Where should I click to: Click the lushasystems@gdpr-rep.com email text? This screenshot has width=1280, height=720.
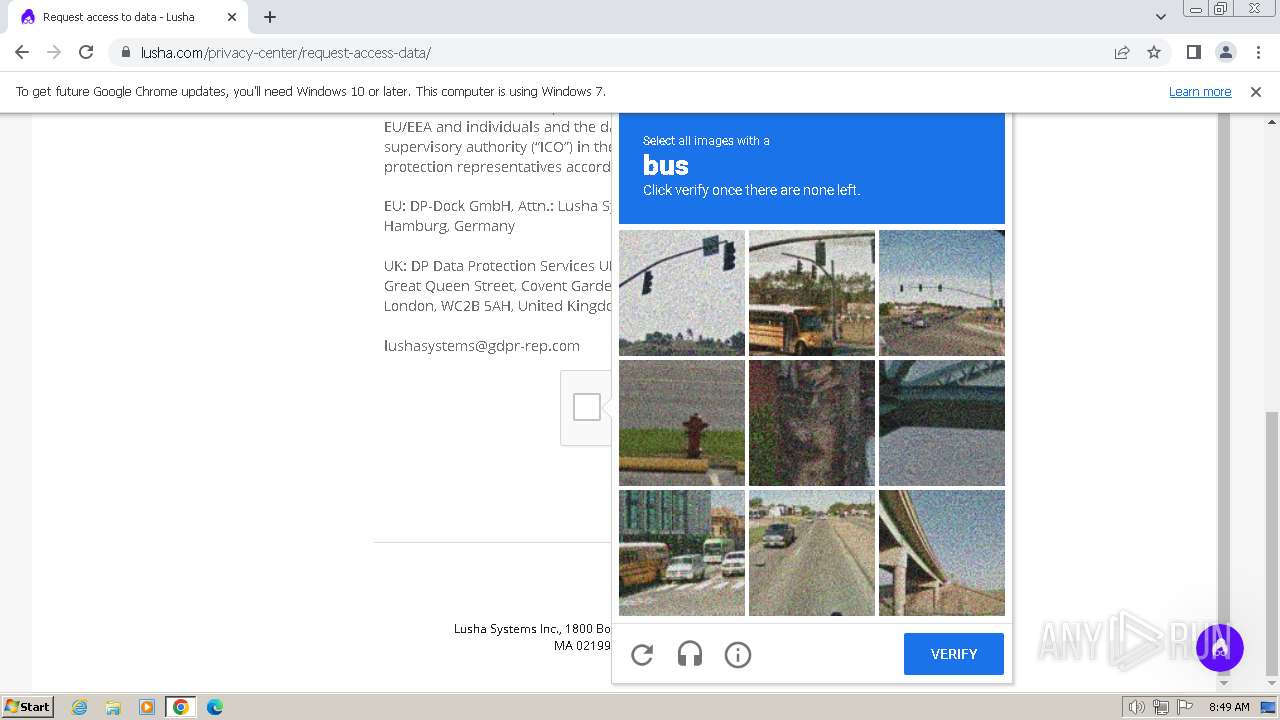pyautogui.click(x=482, y=346)
